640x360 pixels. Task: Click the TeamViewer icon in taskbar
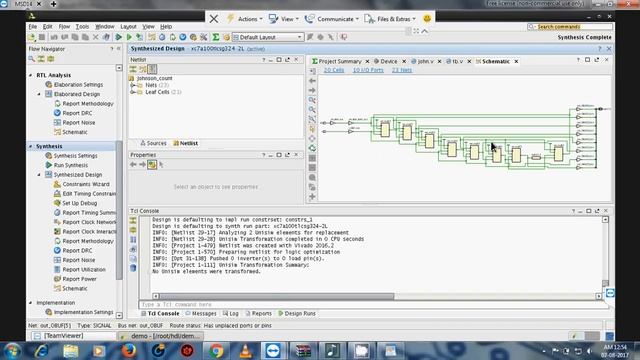coord(273,351)
